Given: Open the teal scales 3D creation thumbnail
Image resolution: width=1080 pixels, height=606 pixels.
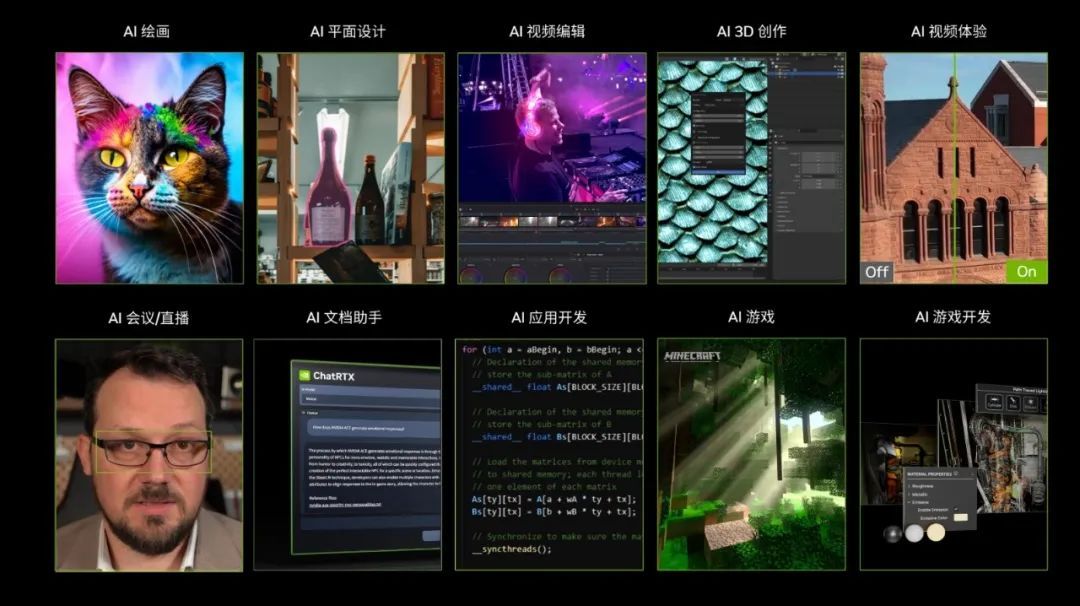Looking at the screenshot, I should coord(751,167).
